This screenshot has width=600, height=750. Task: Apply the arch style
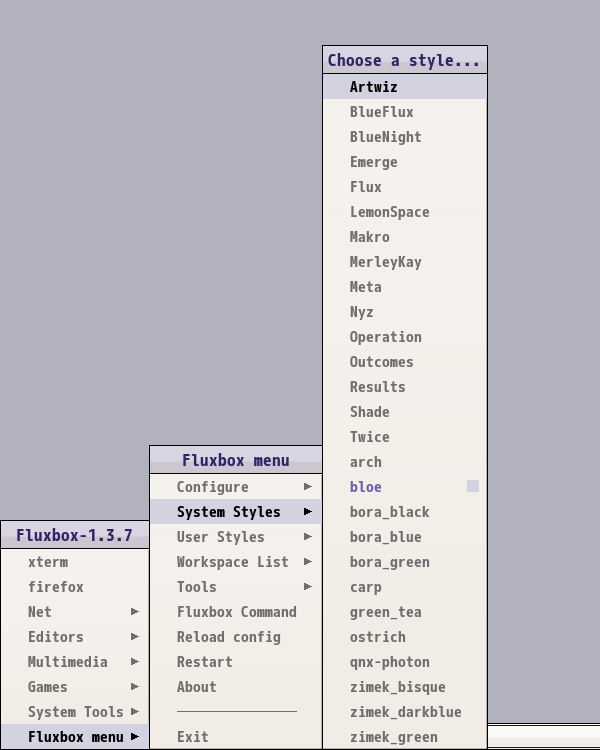click(x=405, y=462)
